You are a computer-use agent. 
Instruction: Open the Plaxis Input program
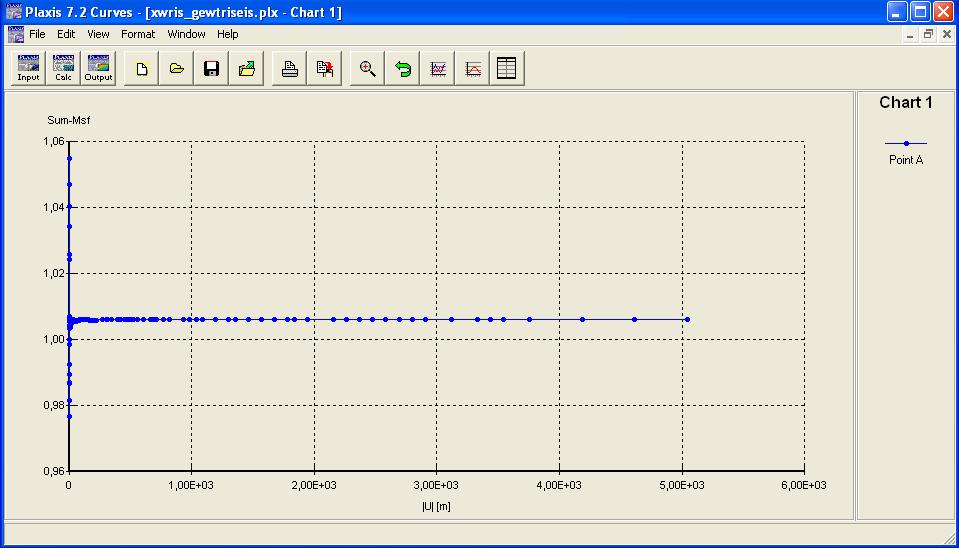(x=28, y=68)
